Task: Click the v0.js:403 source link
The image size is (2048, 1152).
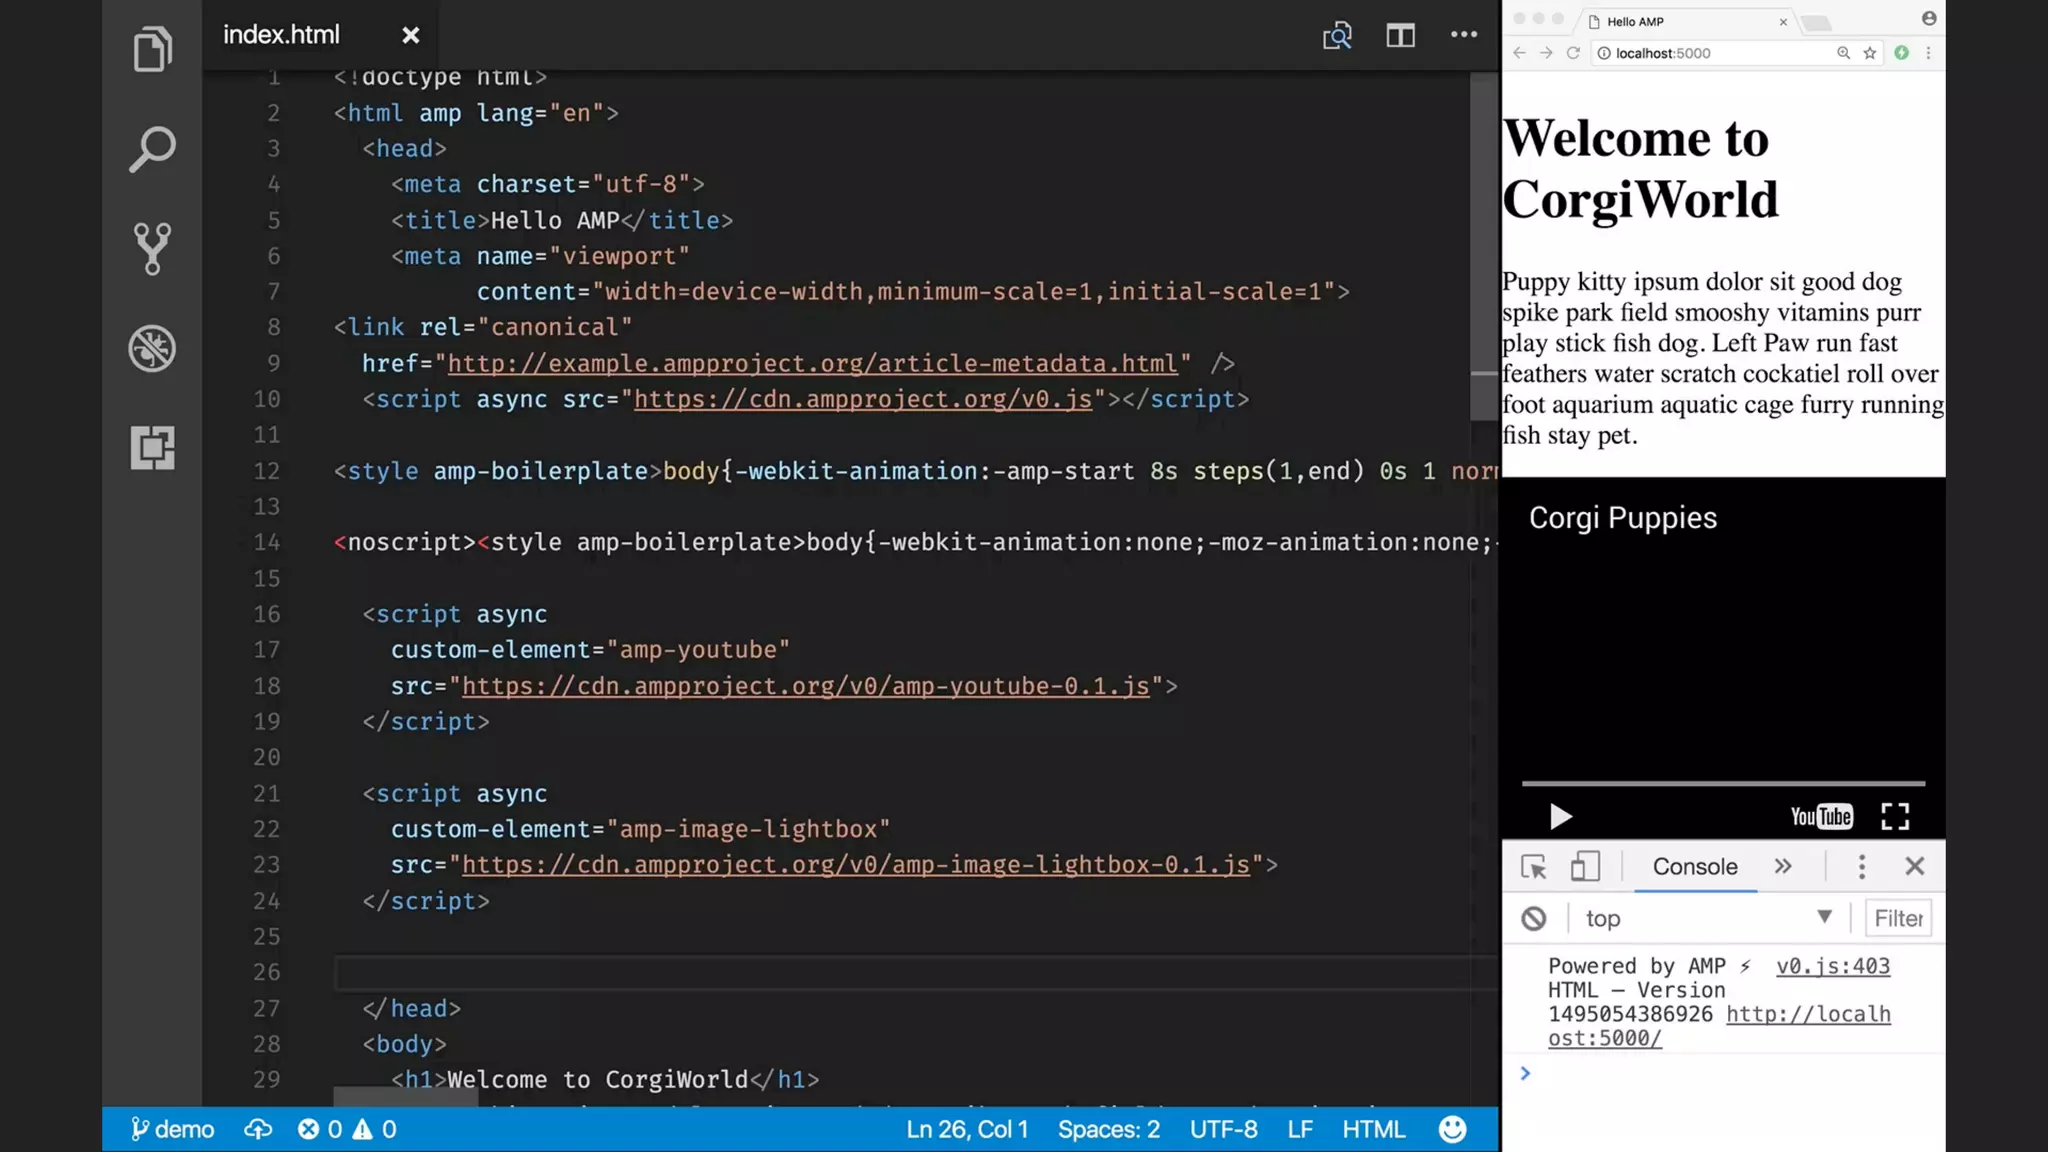Action: [1833, 966]
